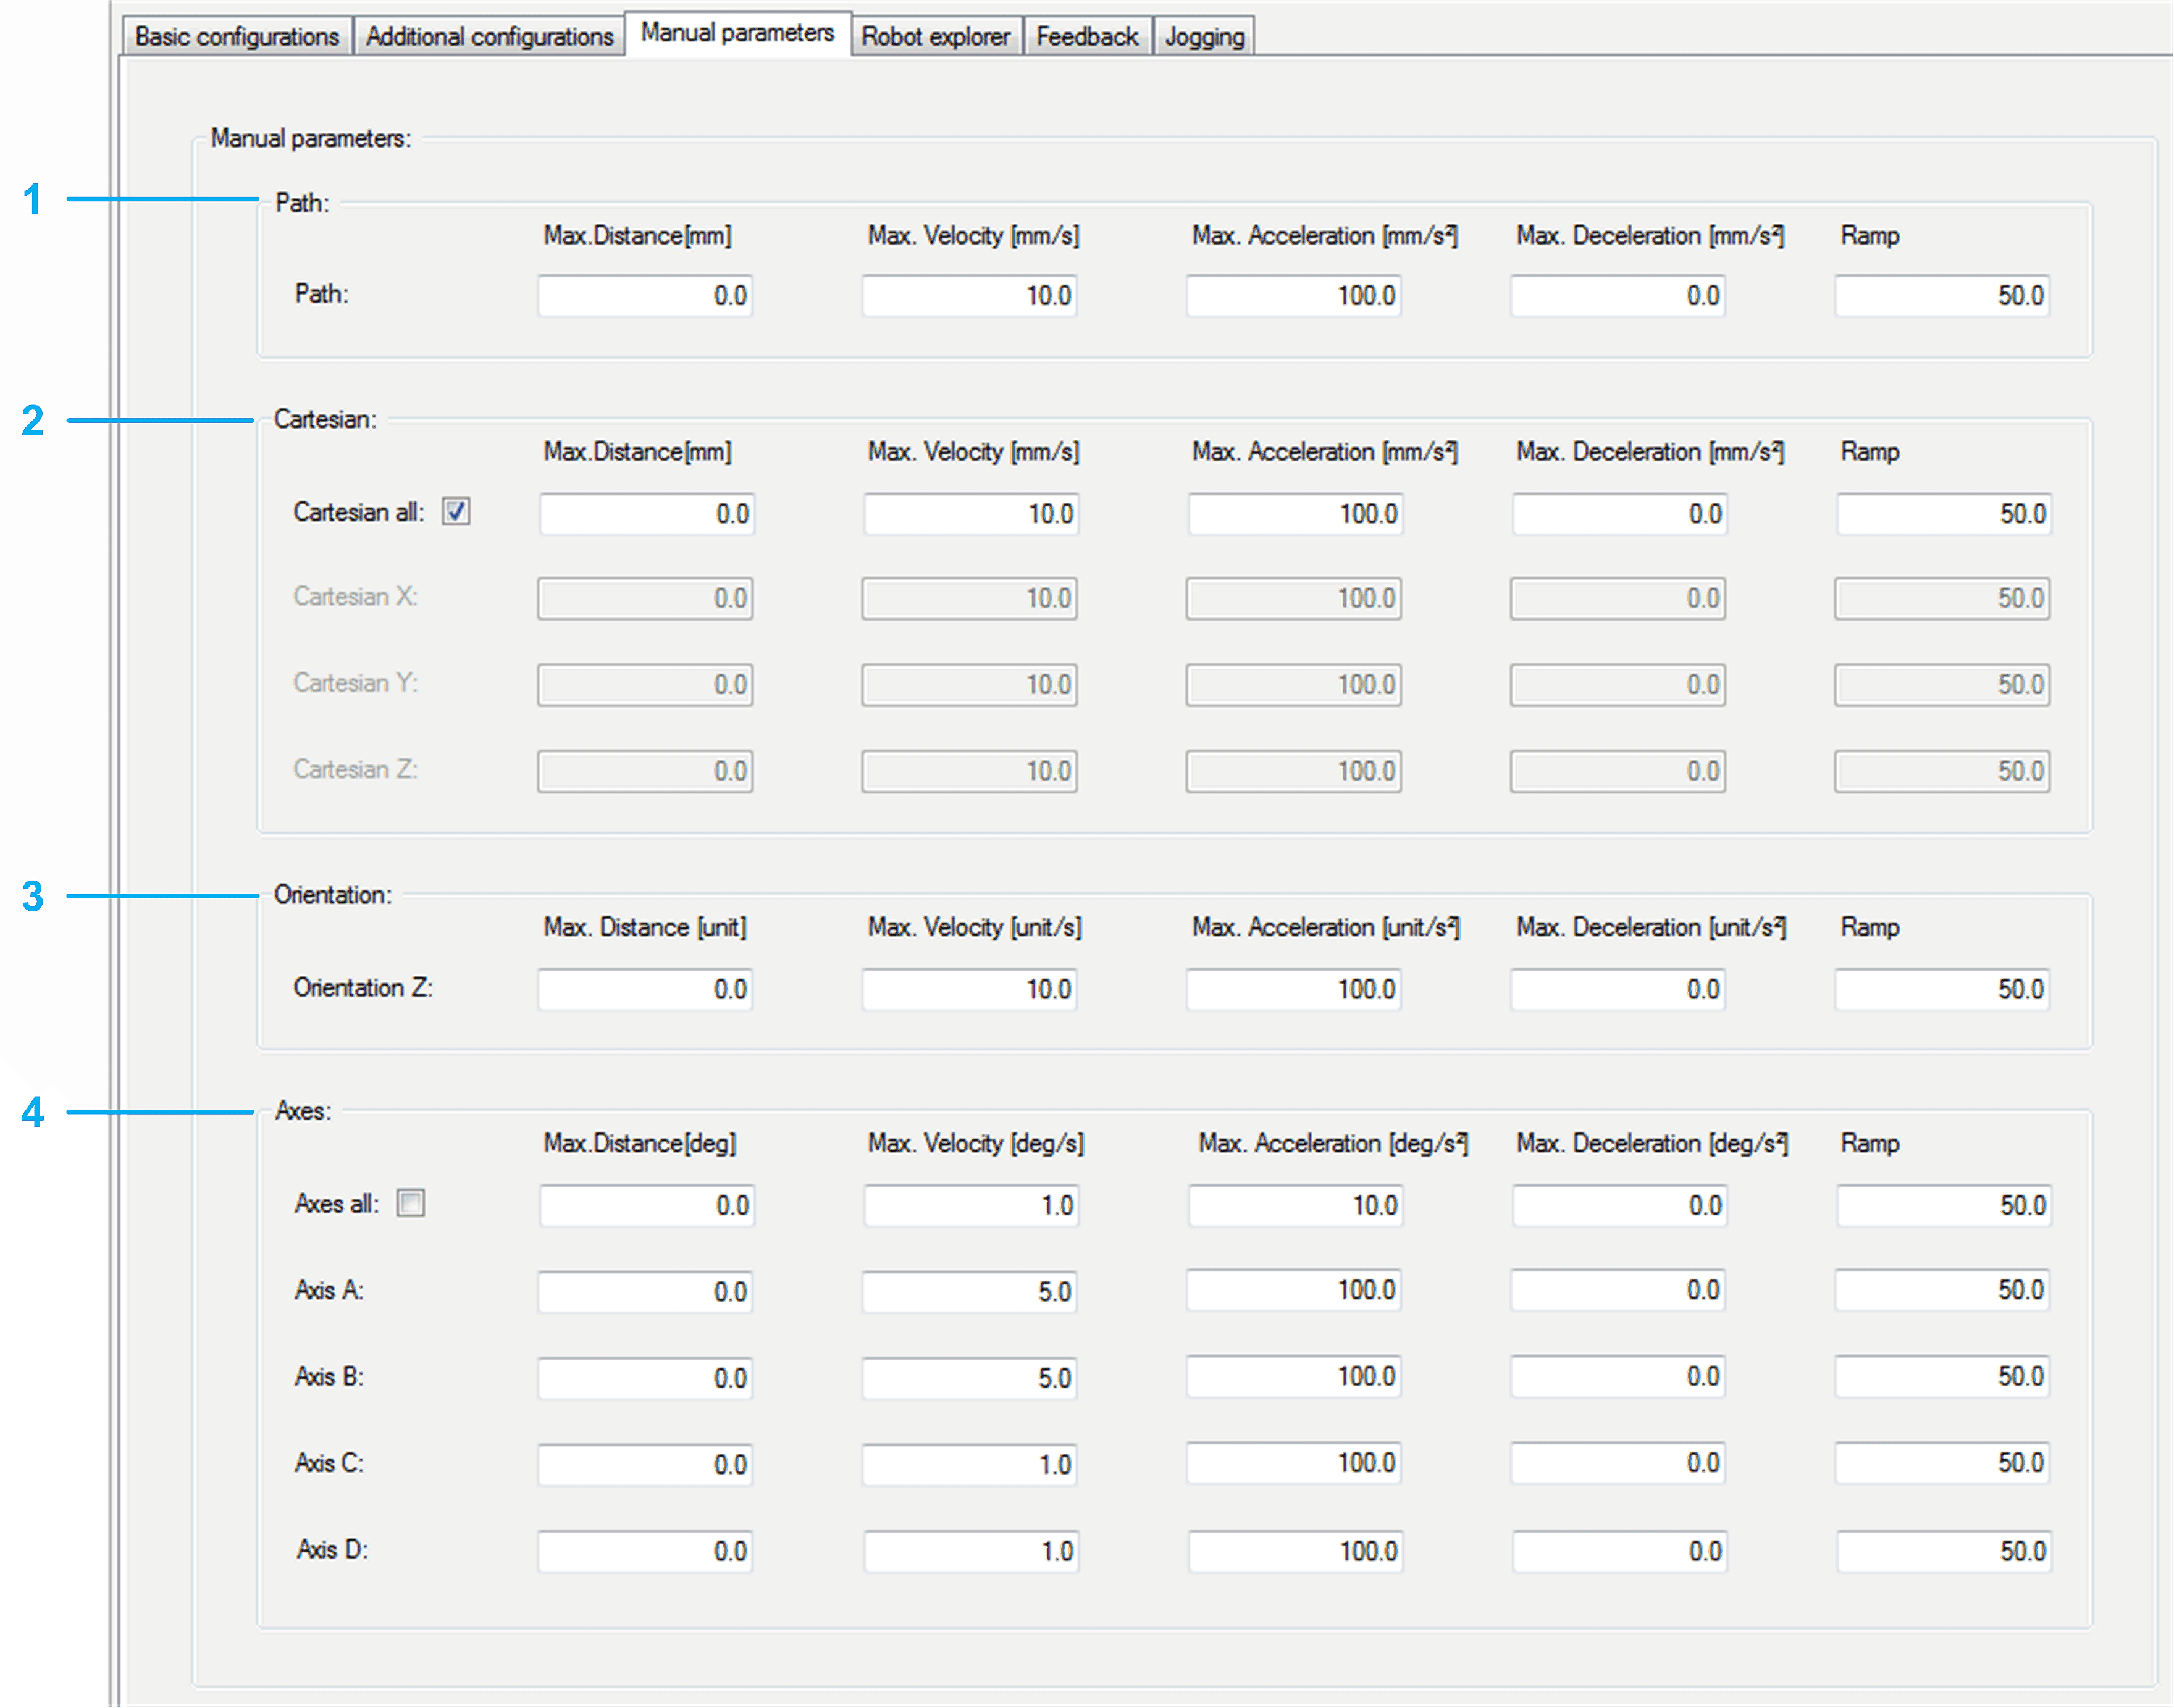Click Axis A Max. Velocity field

(969, 1291)
